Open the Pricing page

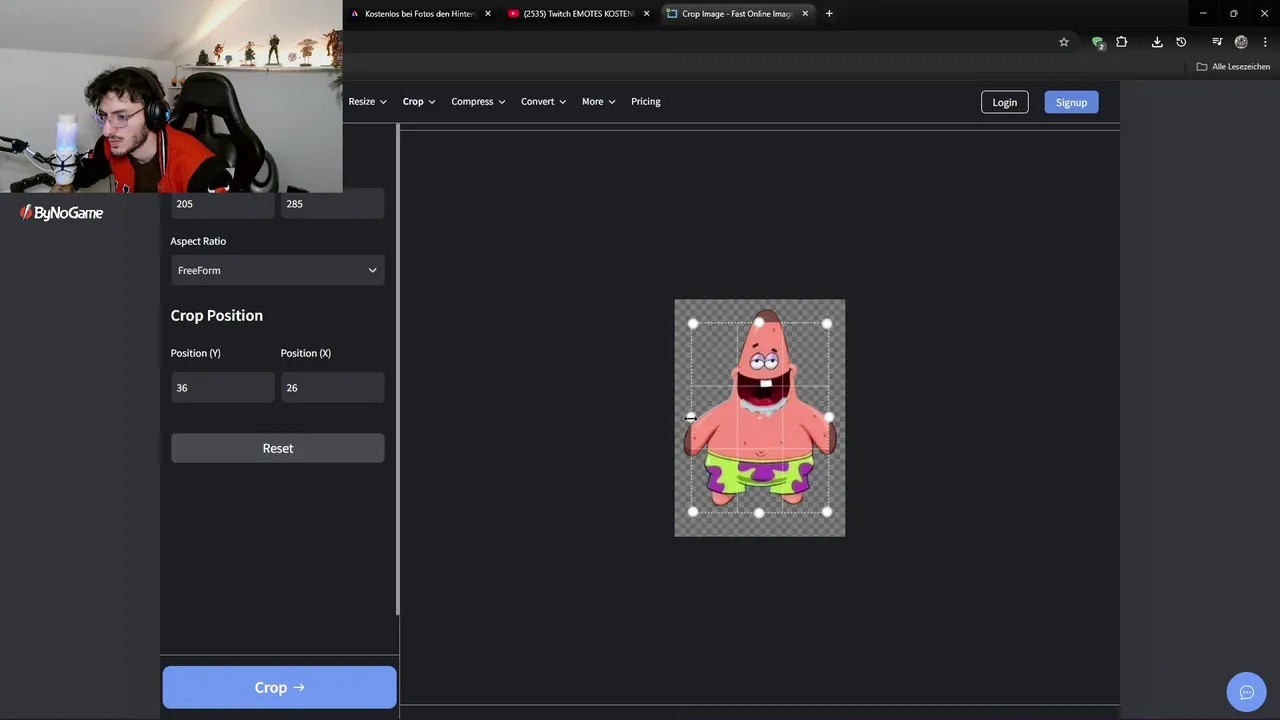[646, 102]
